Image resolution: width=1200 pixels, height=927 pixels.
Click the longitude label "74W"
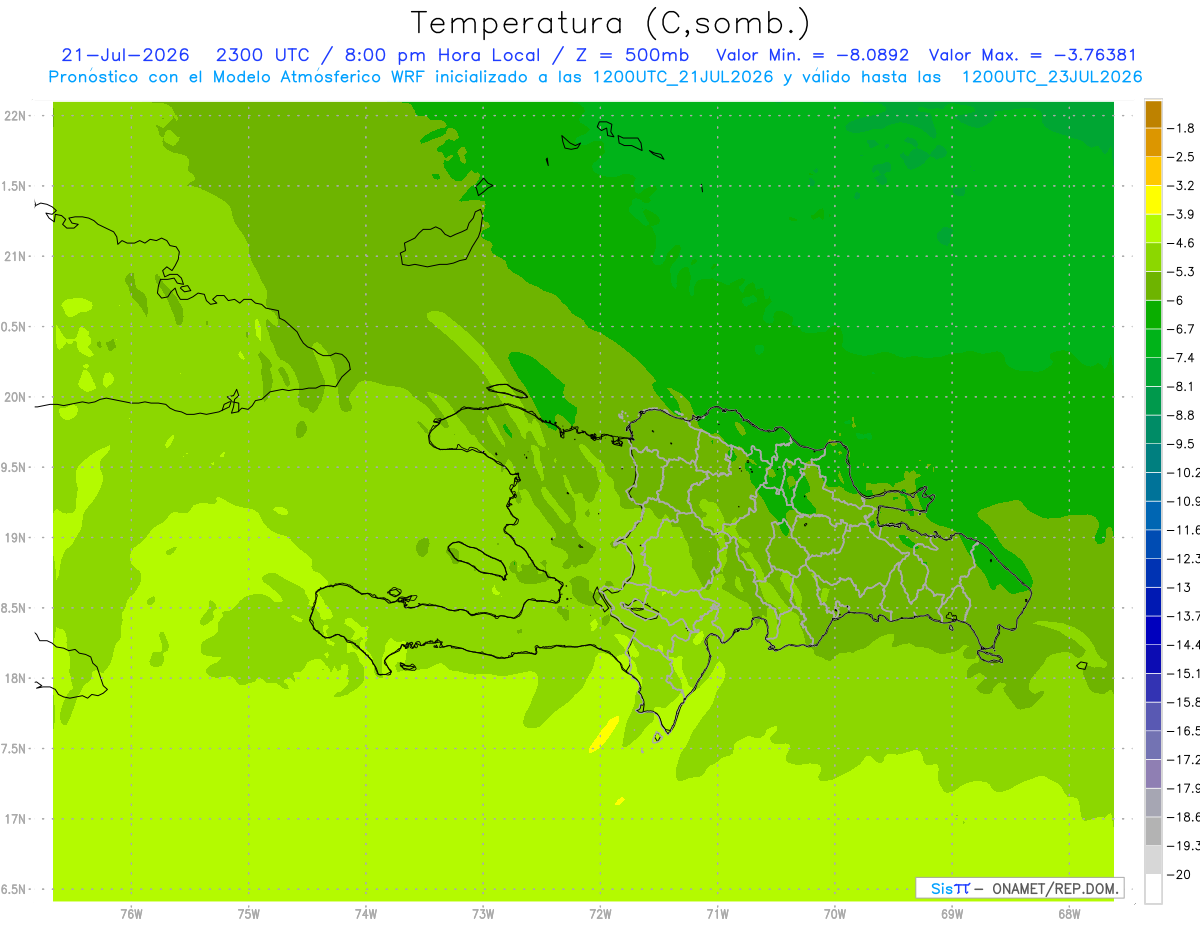366,913
